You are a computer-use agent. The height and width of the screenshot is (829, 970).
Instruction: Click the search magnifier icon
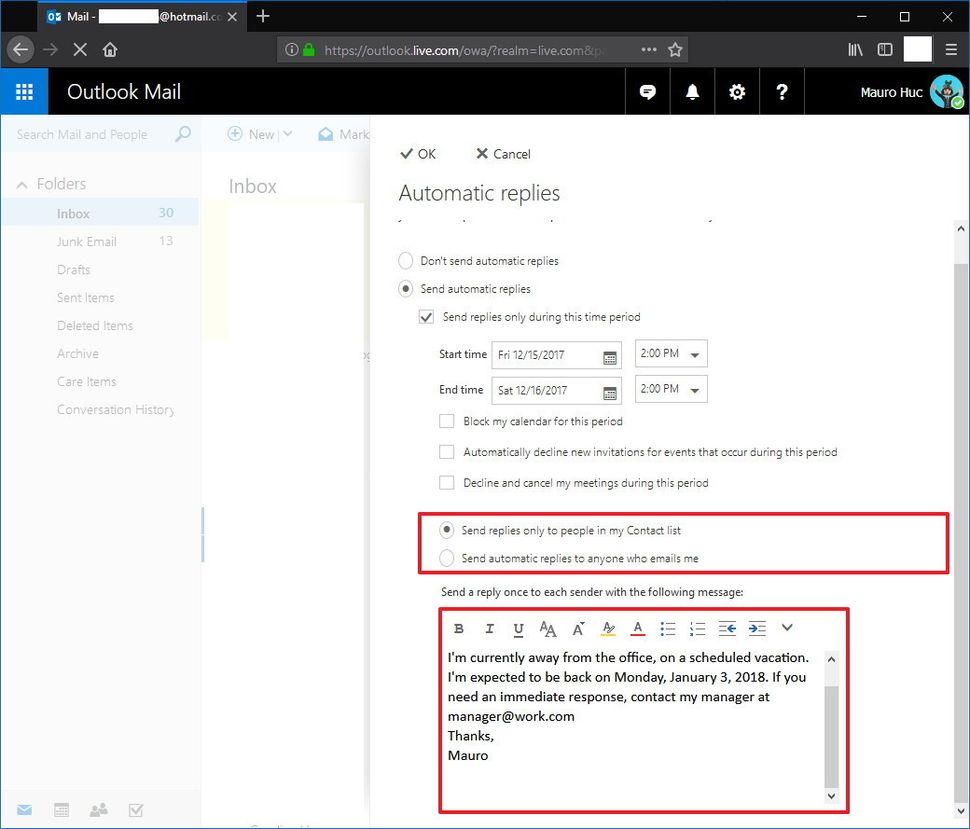point(182,134)
